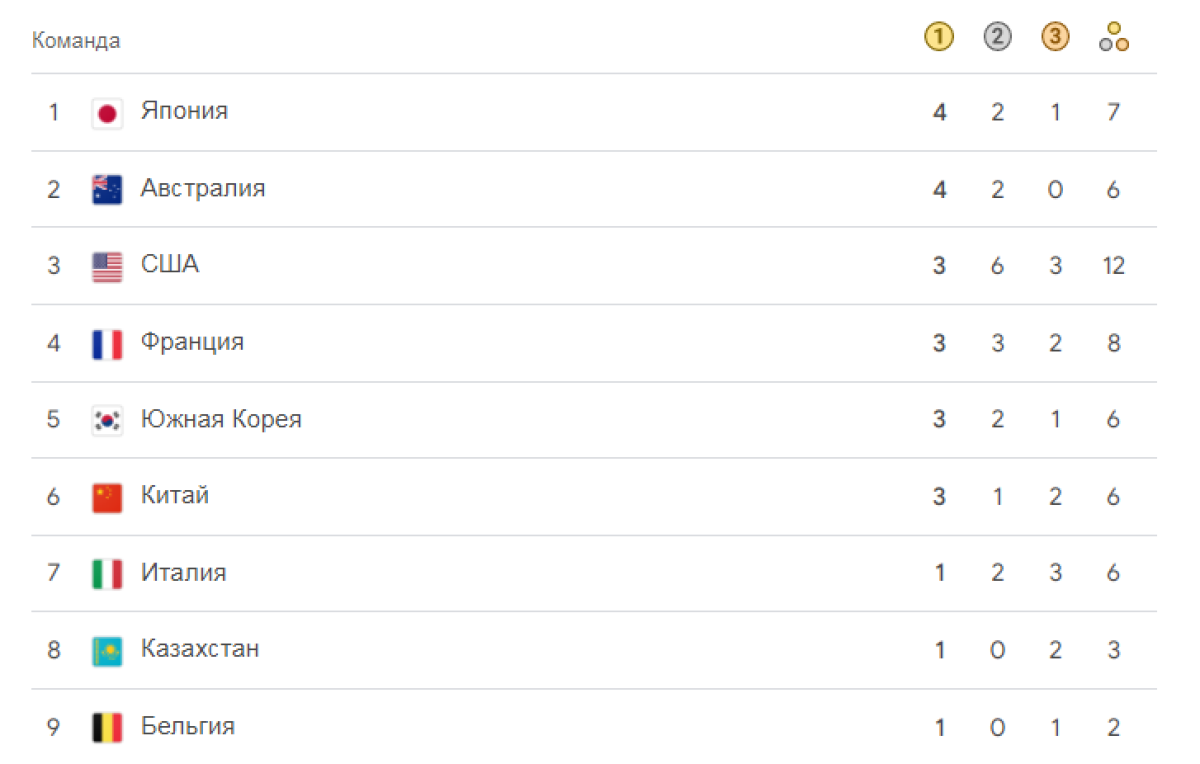Select the Южная Корея team name
Viewport: 1200px width, 764px height.
click(x=221, y=418)
